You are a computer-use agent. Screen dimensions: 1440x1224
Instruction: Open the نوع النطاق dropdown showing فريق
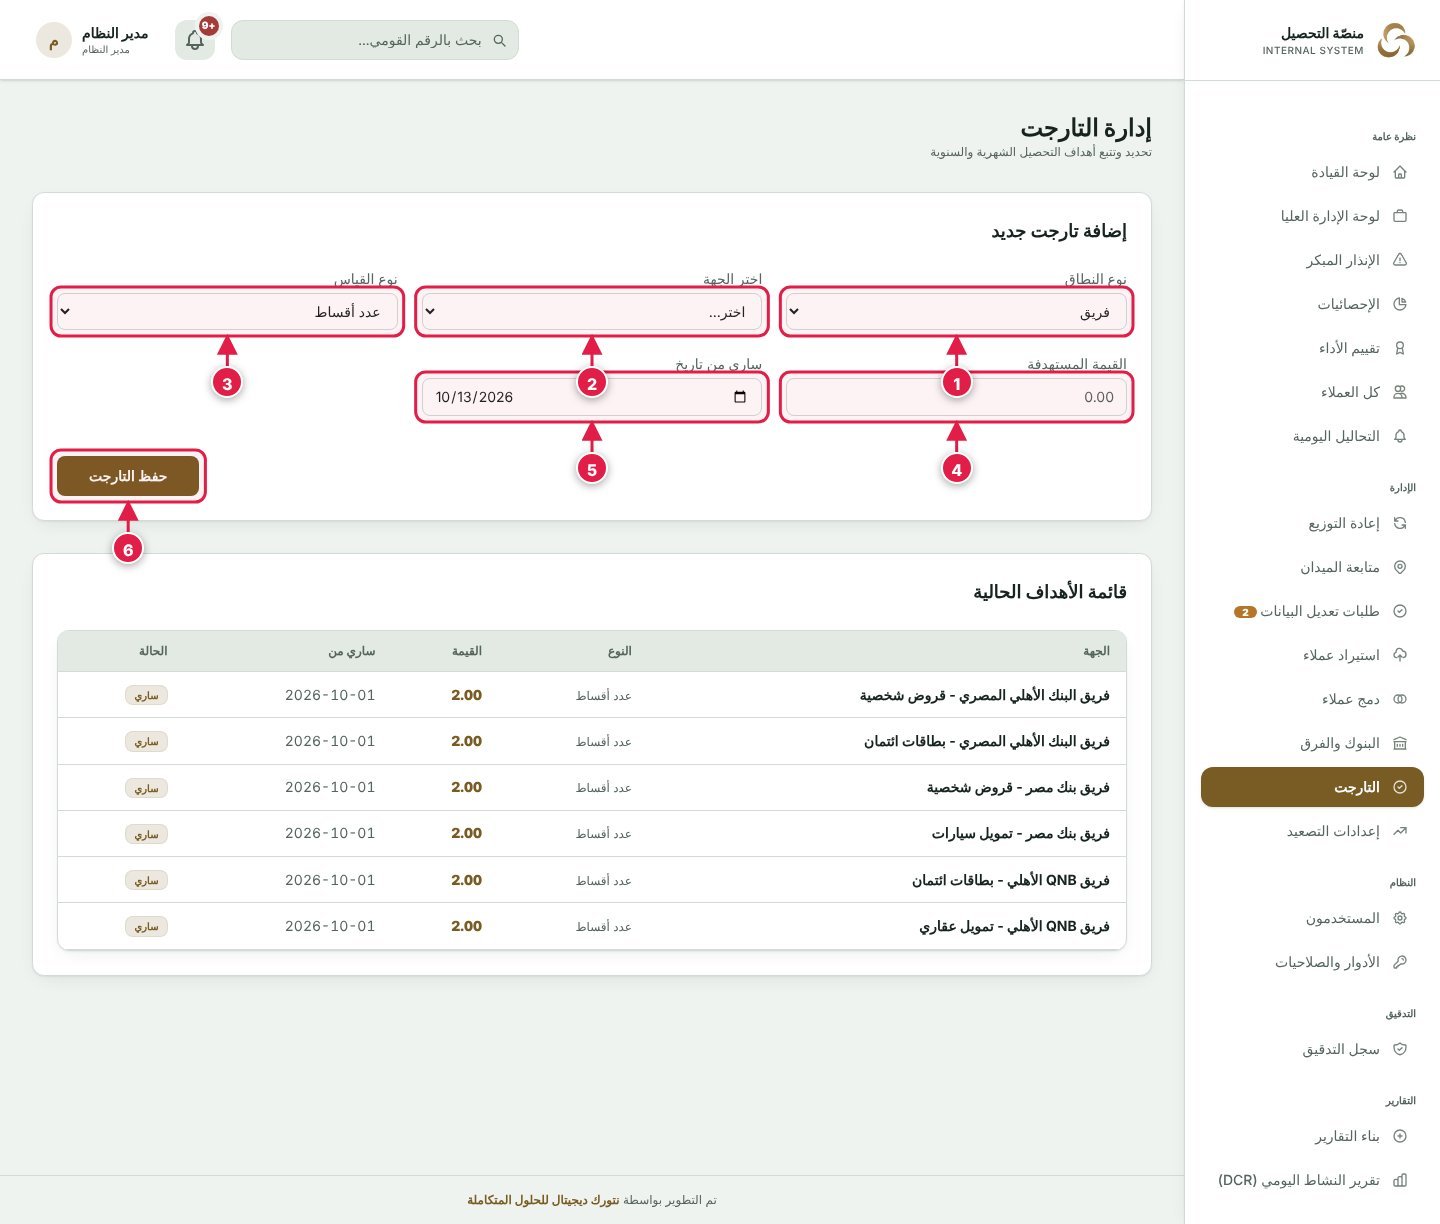(x=956, y=312)
